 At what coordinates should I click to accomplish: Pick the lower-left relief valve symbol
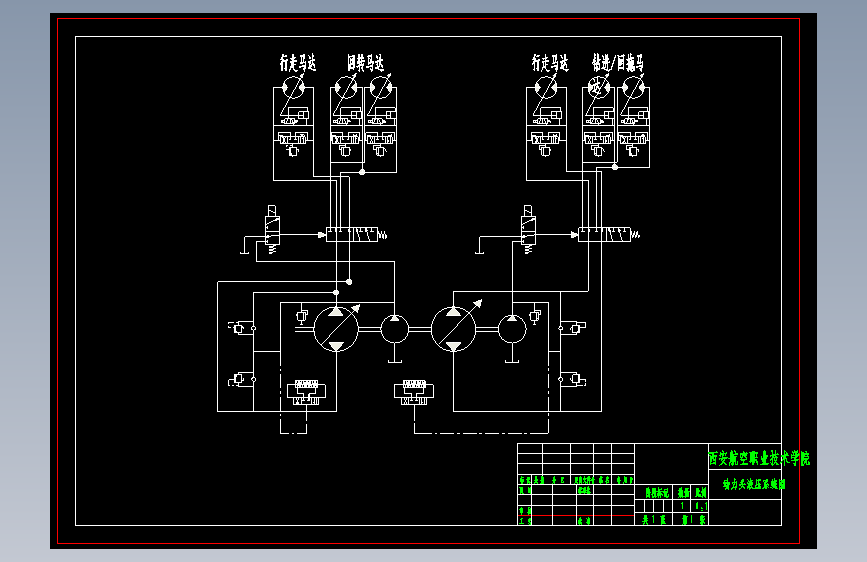click(x=241, y=379)
